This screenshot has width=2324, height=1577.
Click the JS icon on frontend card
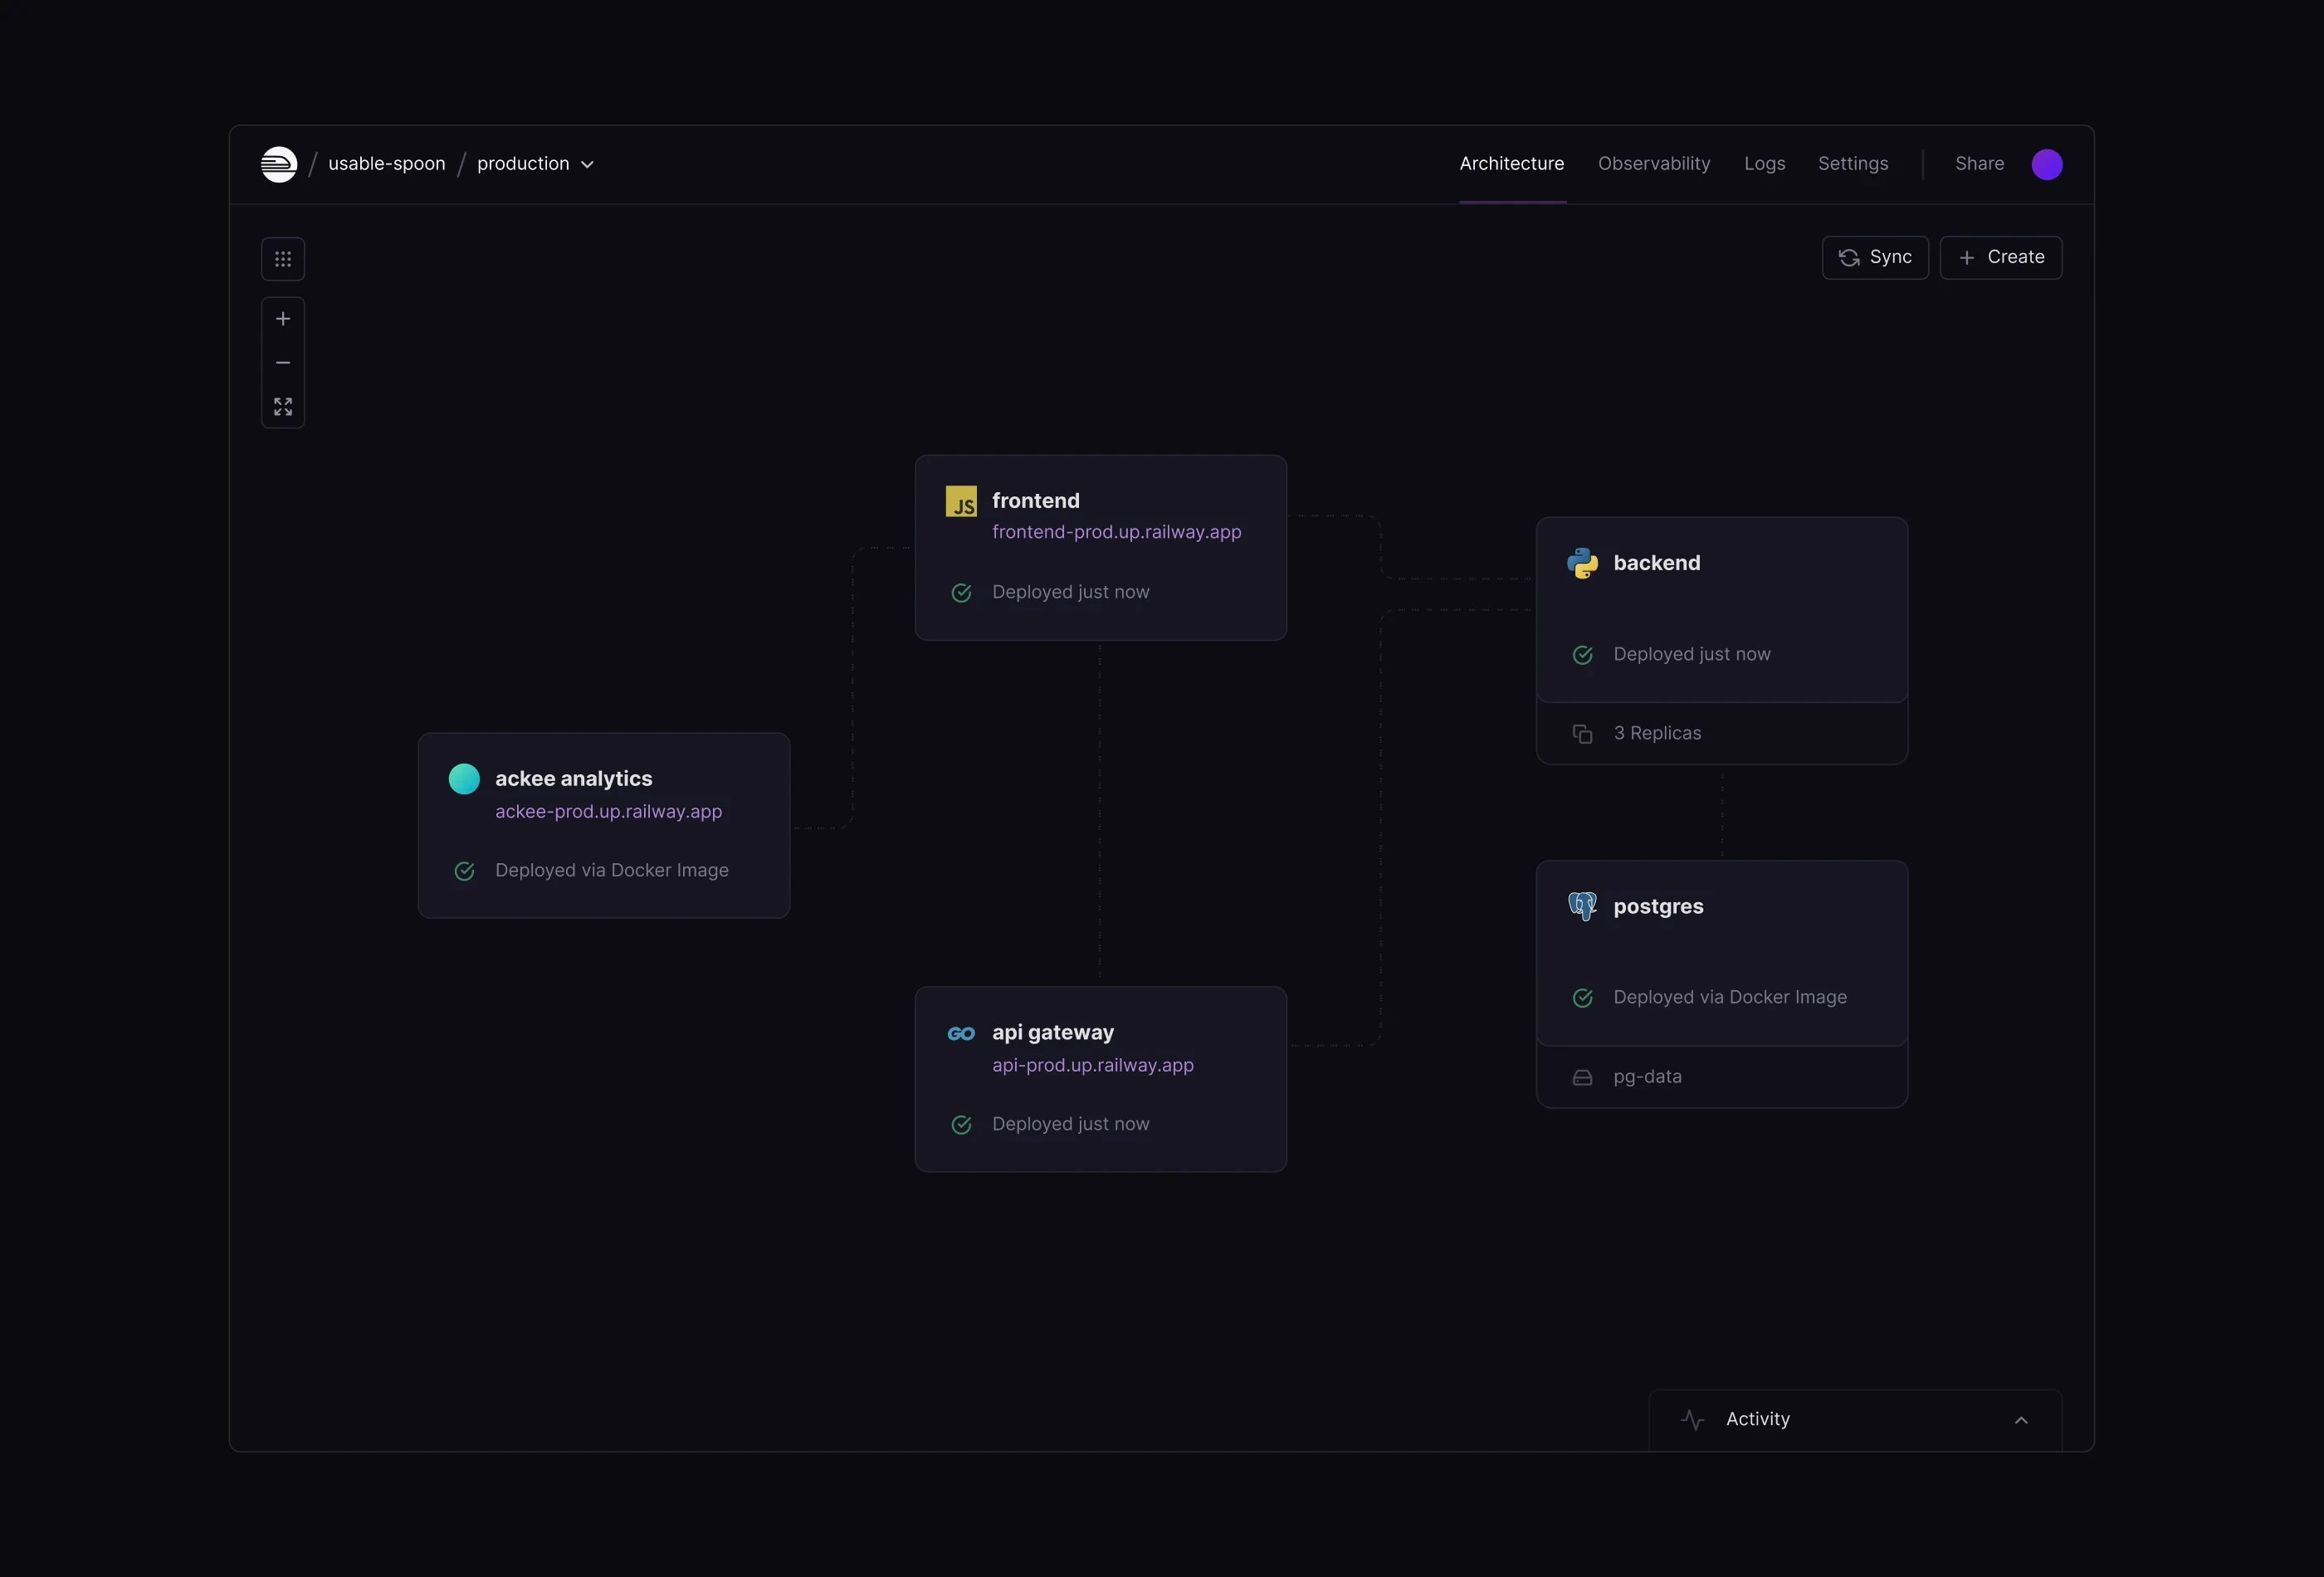coord(961,501)
